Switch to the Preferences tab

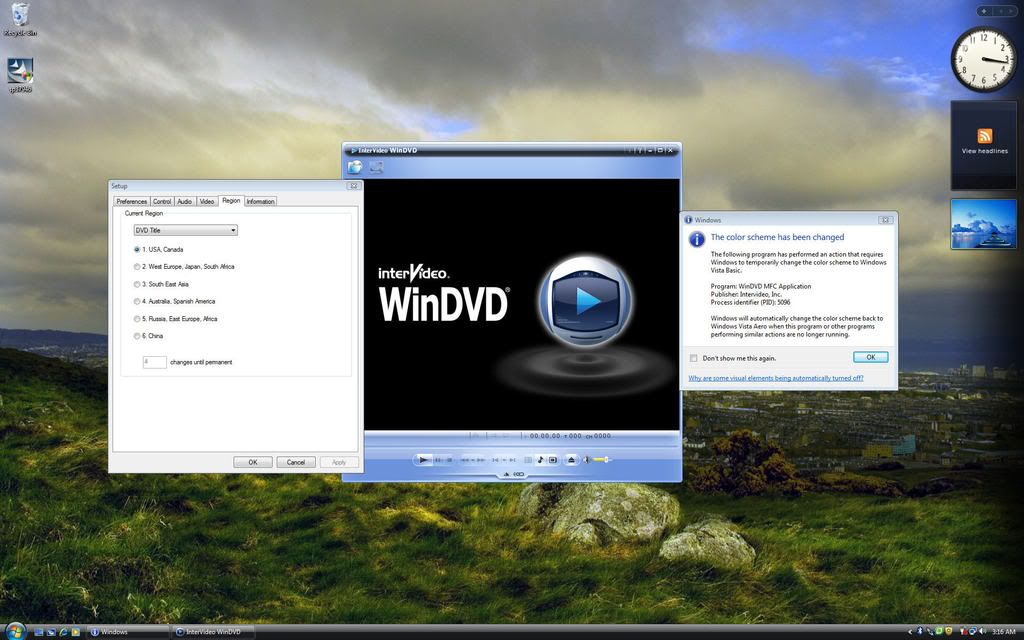[x=131, y=201]
